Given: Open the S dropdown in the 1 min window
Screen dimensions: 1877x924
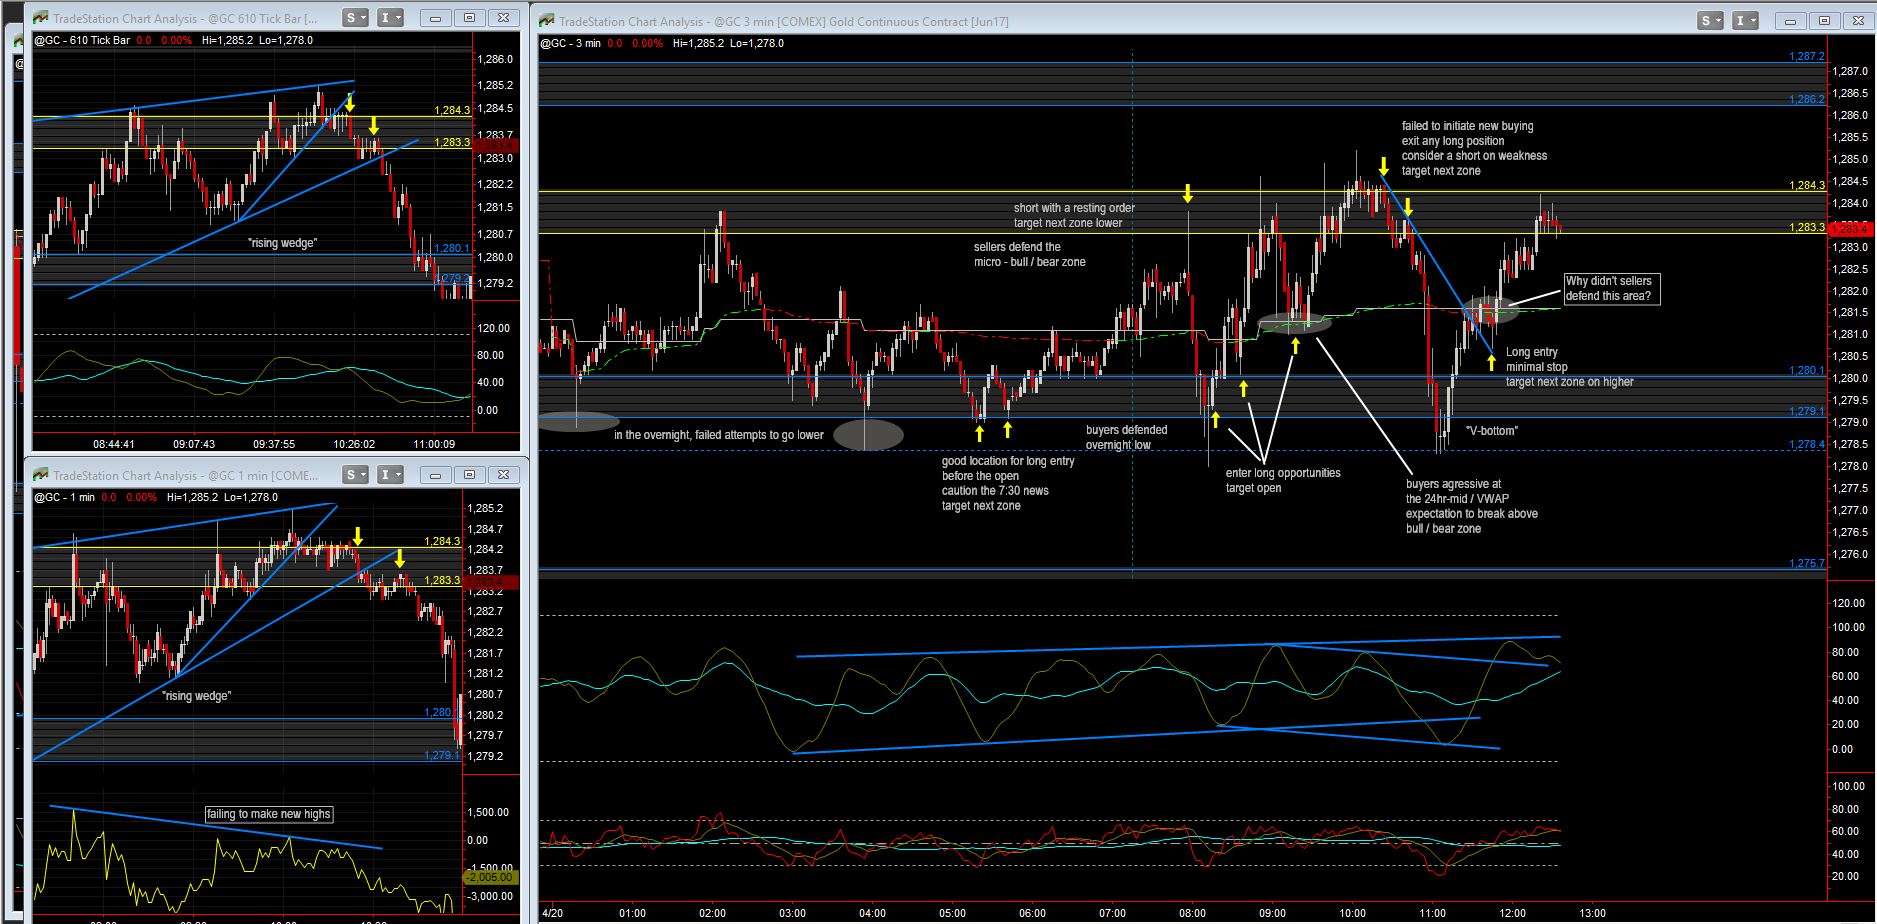Looking at the screenshot, I should coord(355,474).
